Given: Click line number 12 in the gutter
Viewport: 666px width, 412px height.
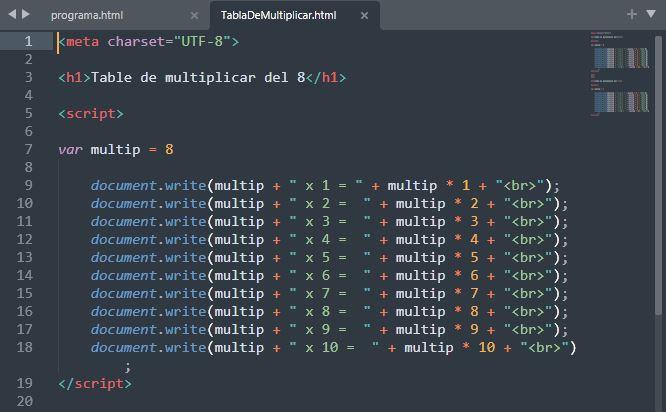Looking at the screenshot, I should point(25,239).
